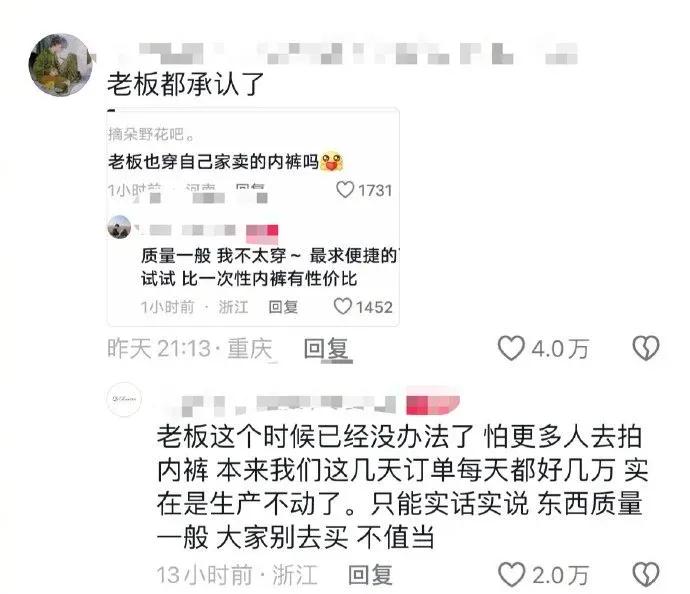Screen dimensions: 690x594
Task: Tap the comment text 老板都承认了
Action: pos(185,84)
